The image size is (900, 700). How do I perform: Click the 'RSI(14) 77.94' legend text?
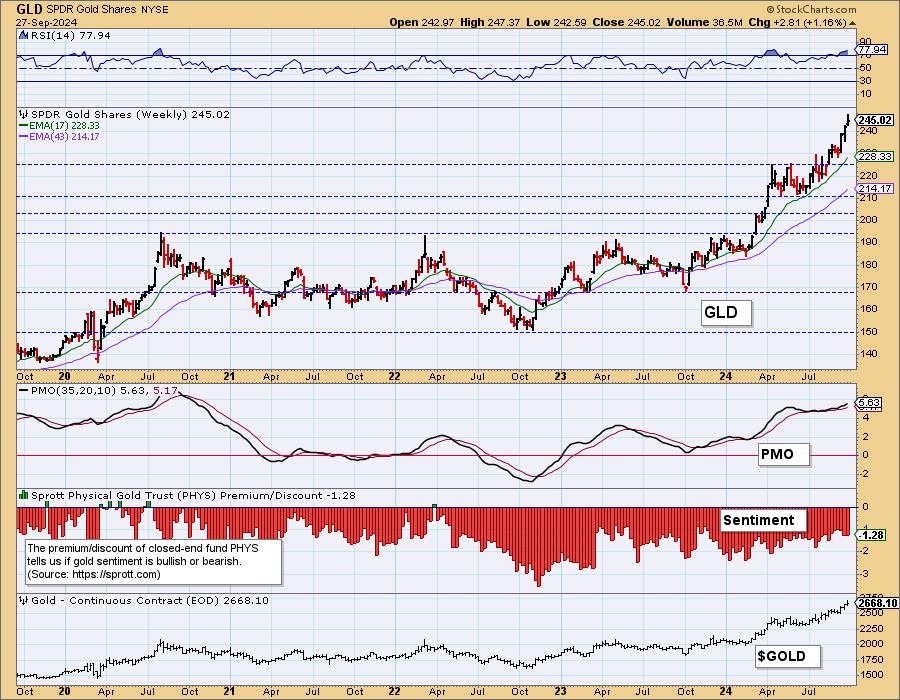(70, 35)
